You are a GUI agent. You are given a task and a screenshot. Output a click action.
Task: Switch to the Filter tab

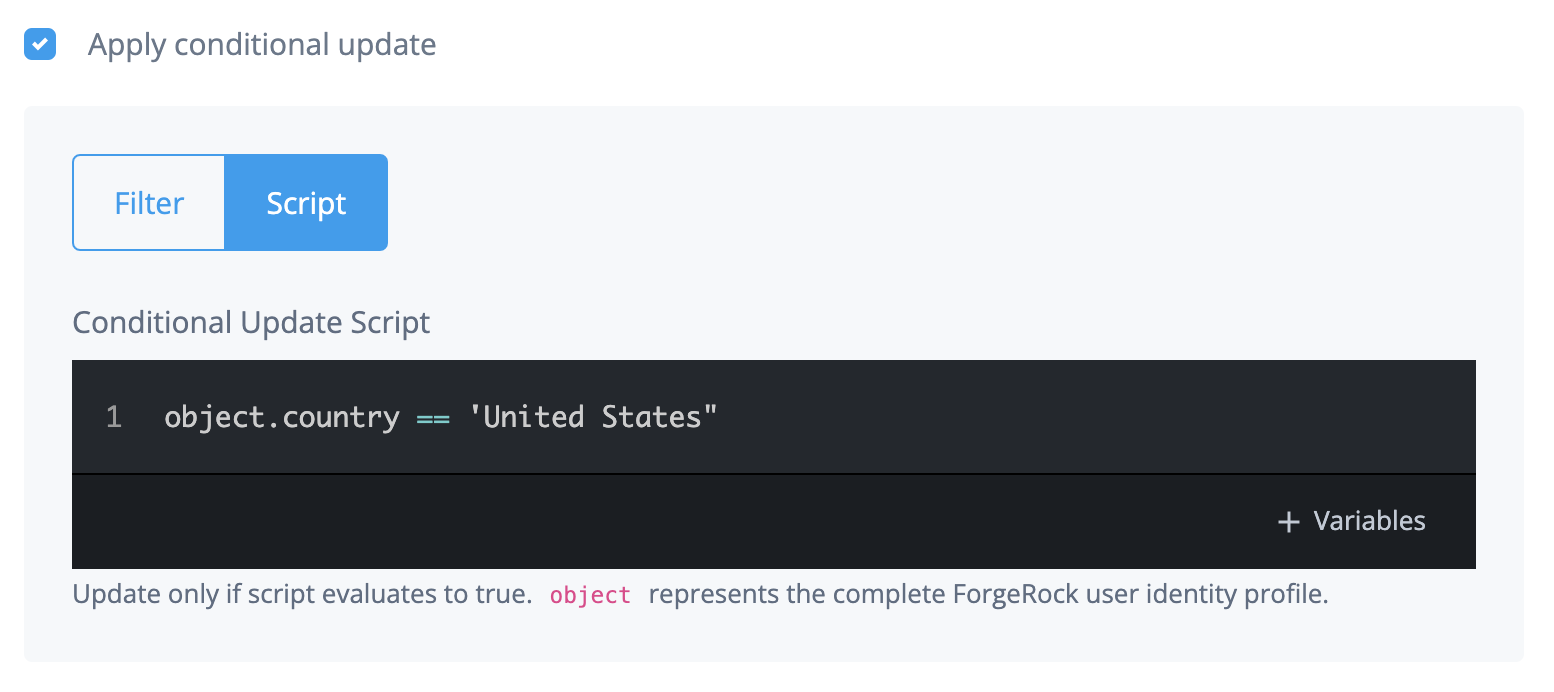(x=148, y=202)
